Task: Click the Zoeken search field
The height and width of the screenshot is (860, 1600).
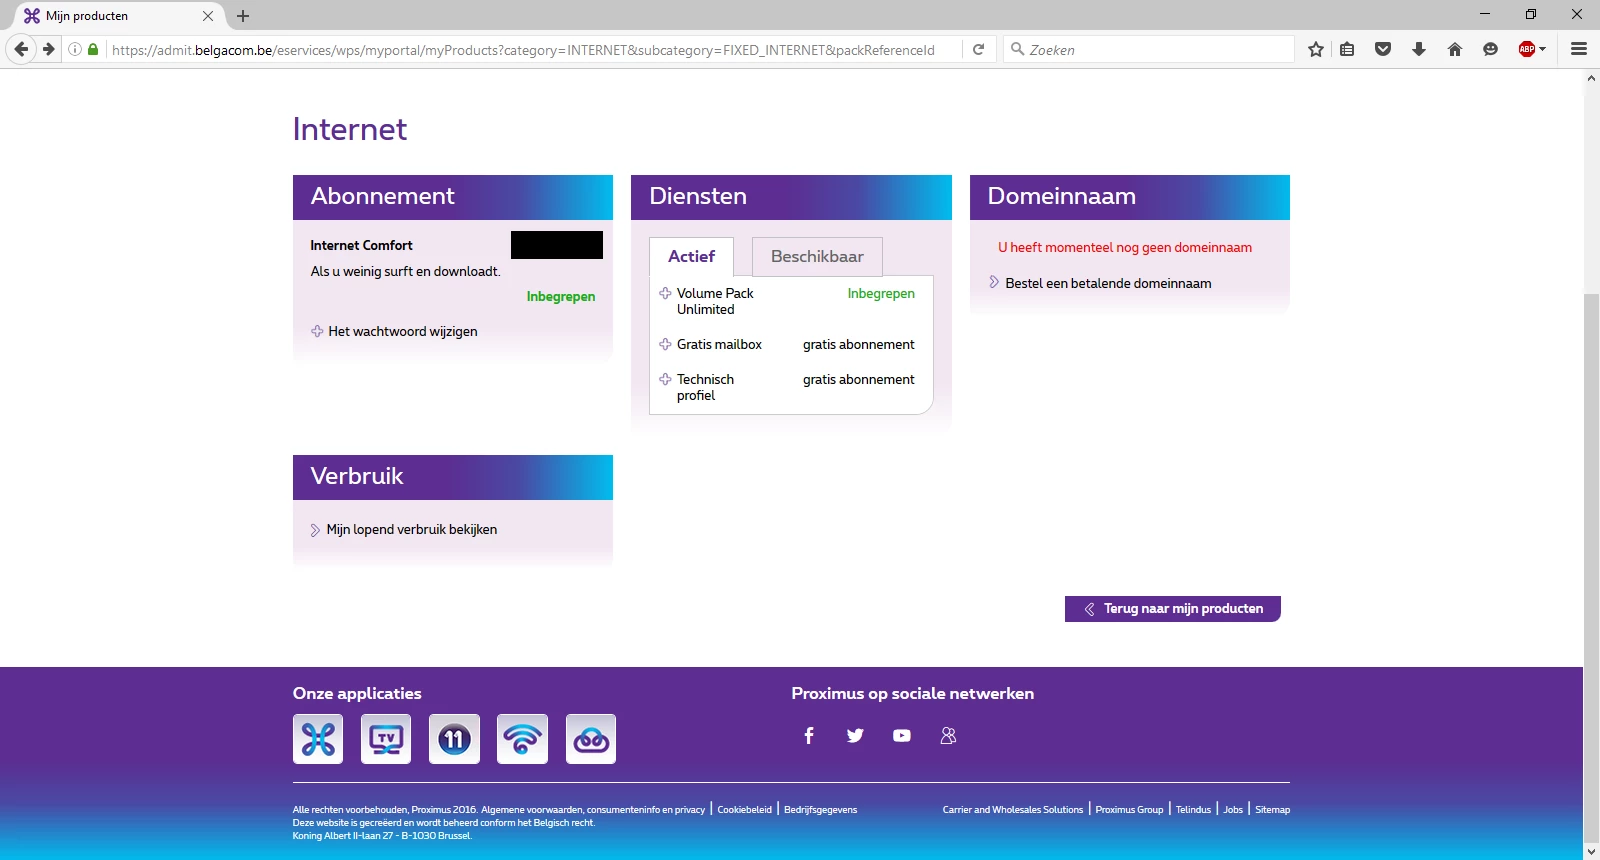Action: pos(1150,49)
